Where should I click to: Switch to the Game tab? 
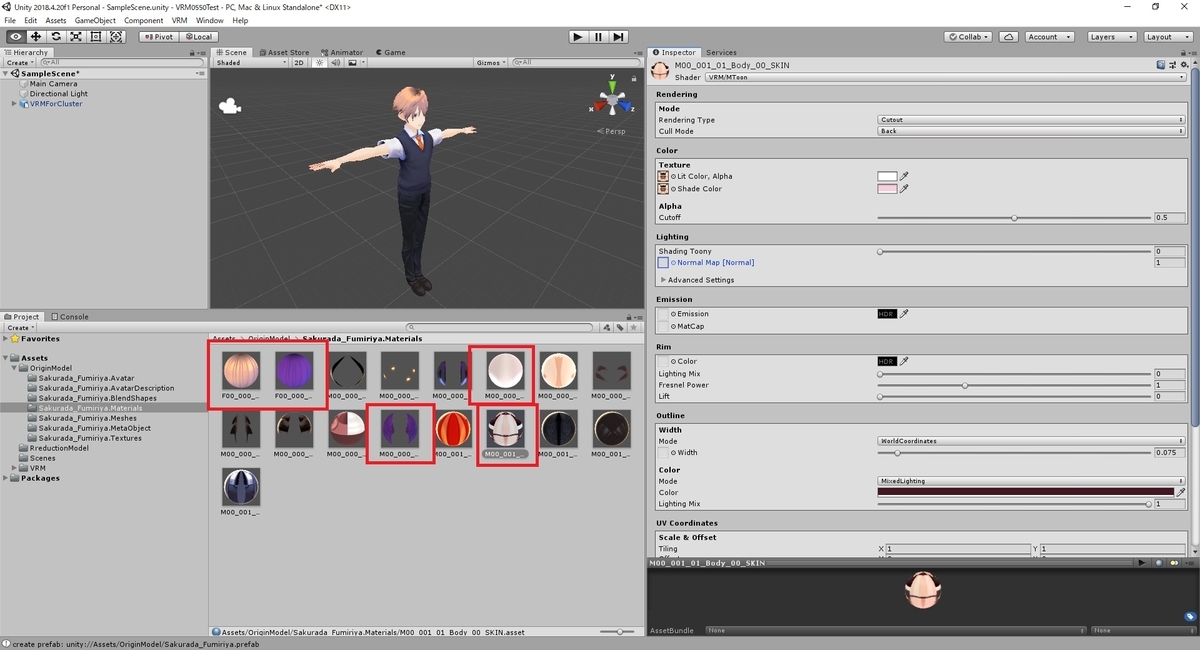[x=391, y=52]
